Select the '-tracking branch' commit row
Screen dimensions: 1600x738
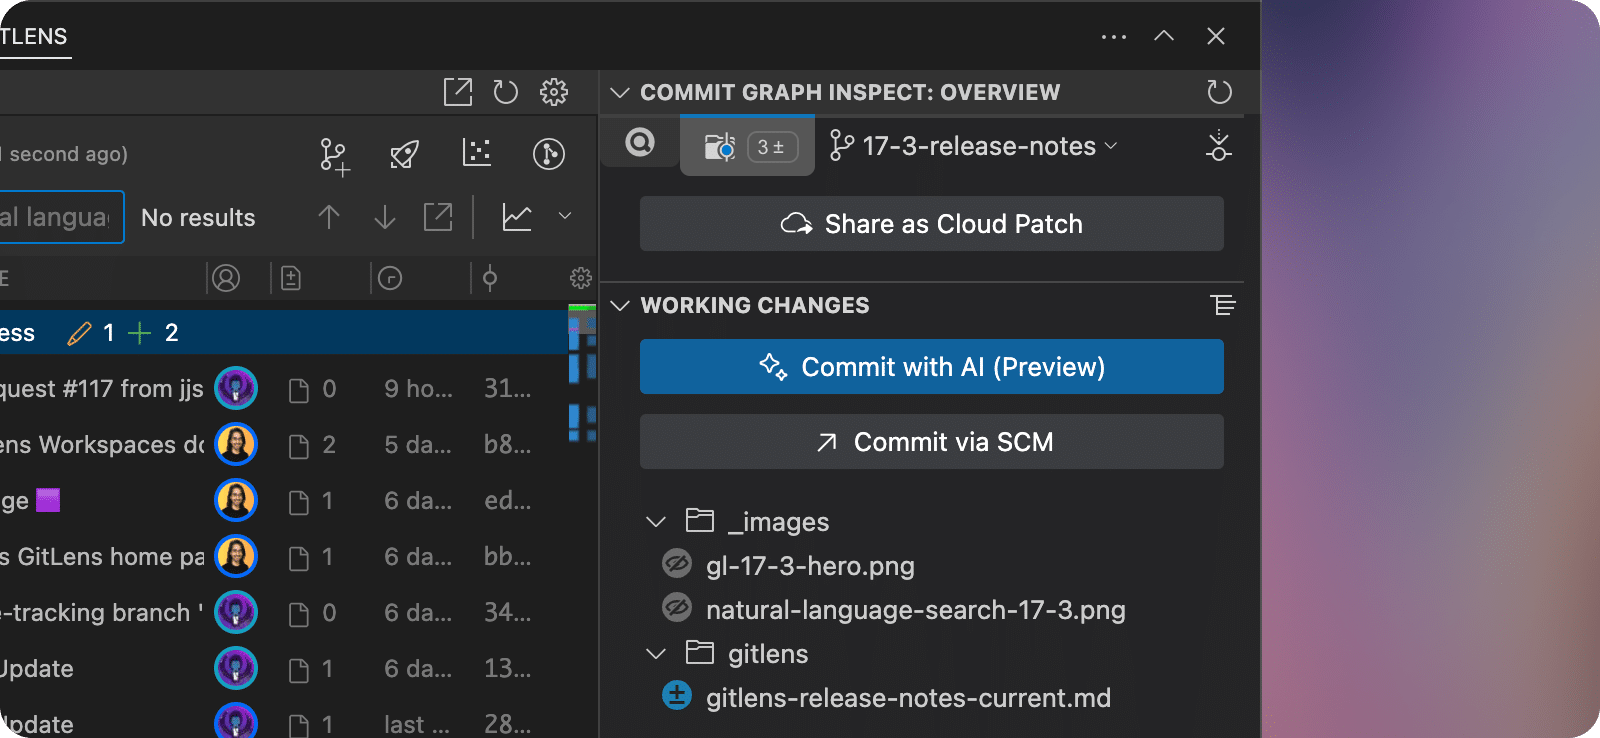(284, 612)
